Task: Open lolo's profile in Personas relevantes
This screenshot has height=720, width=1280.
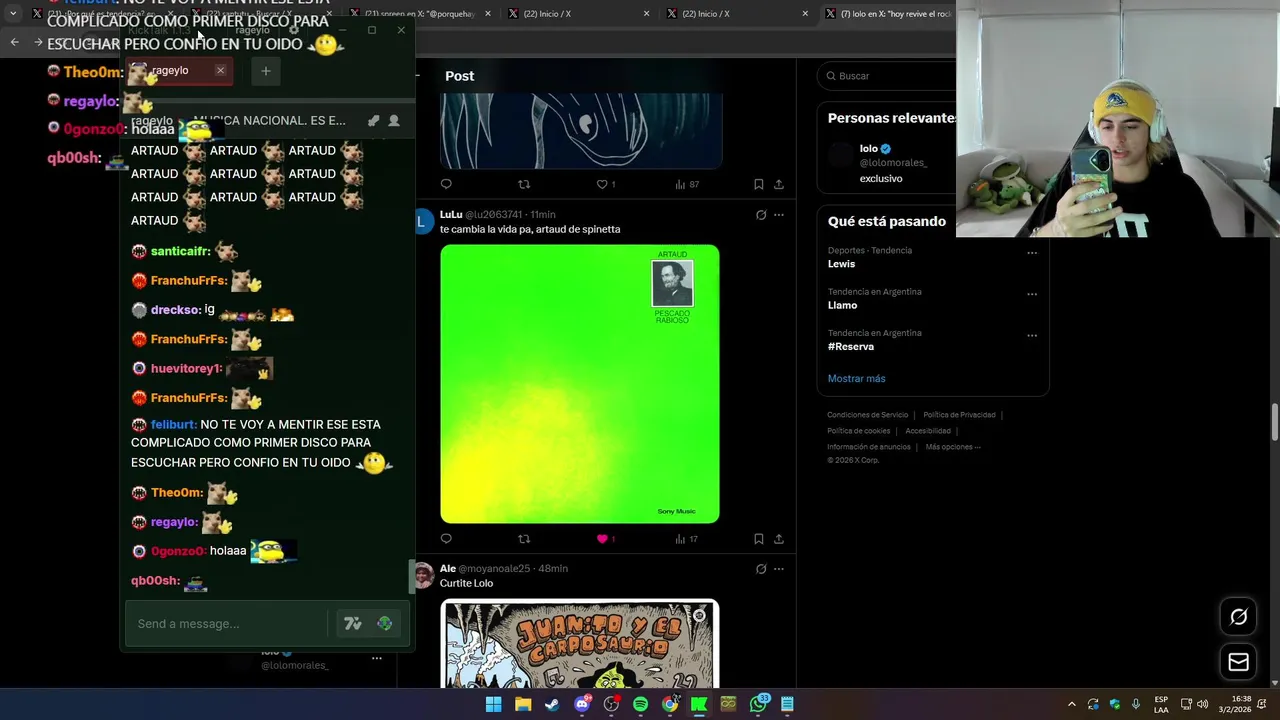Action: click(x=868, y=149)
